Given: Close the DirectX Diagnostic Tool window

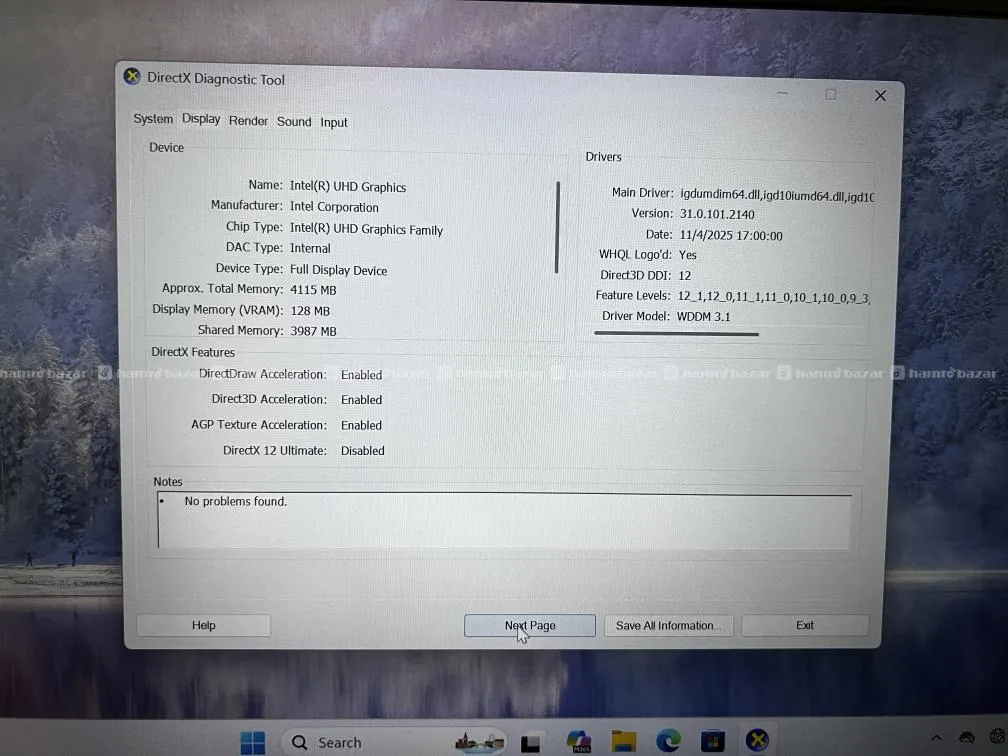Looking at the screenshot, I should [x=880, y=96].
